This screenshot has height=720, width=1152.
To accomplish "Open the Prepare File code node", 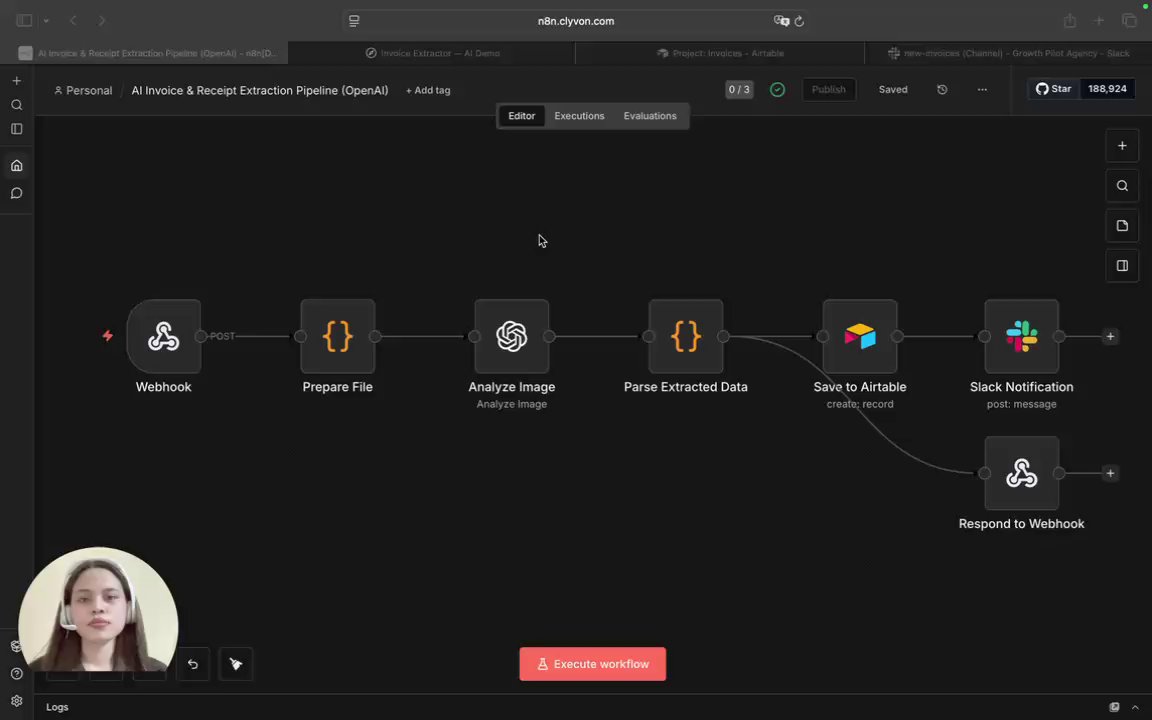I will coord(337,336).
